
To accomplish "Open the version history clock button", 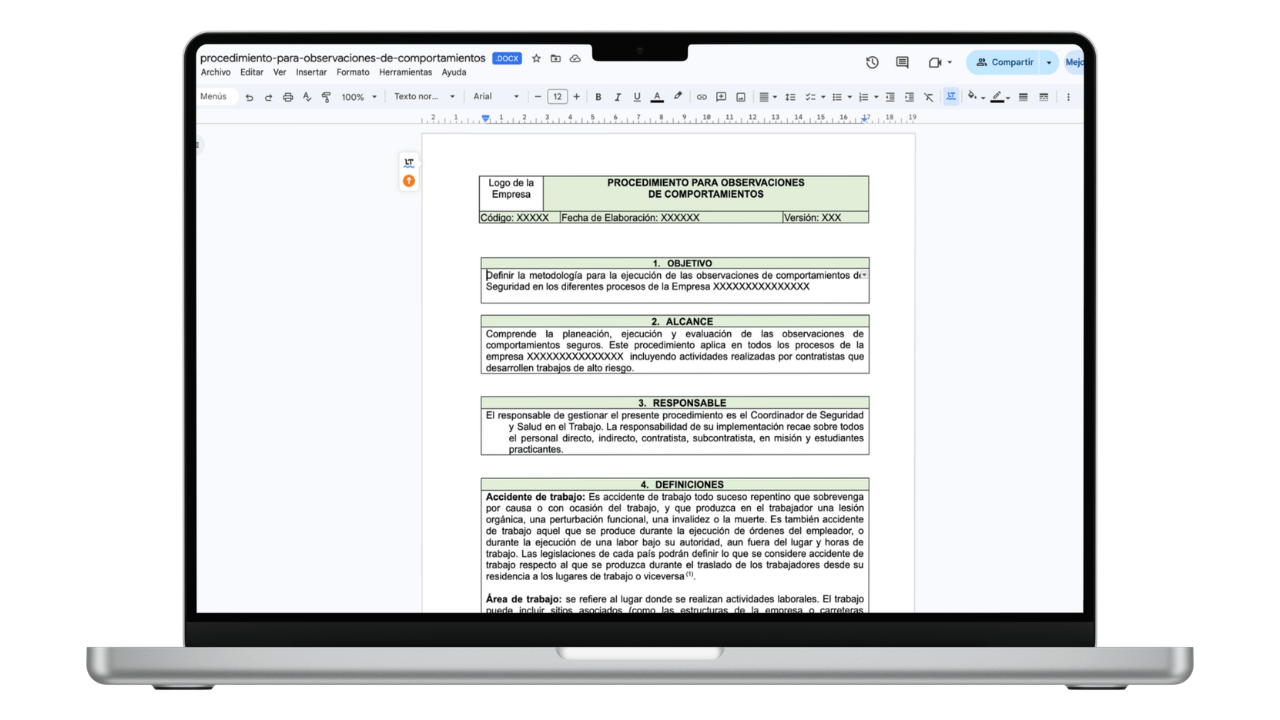I will point(871,62).
